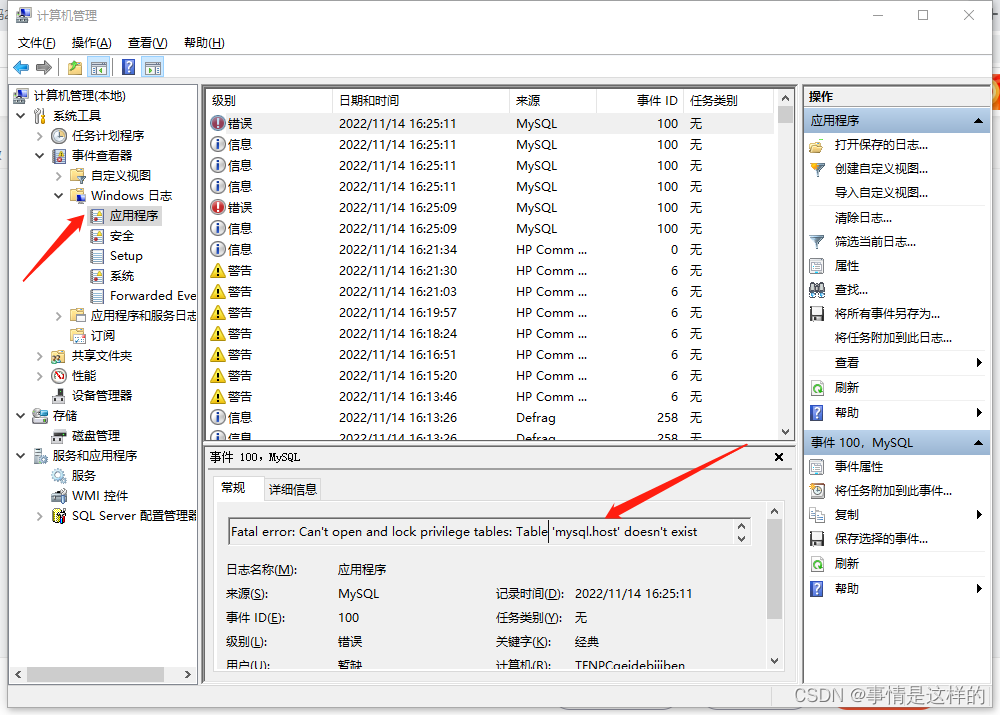1000x715 pixels.
Task: Toggle the action pane toolbar icon
Action: [153, 67]
